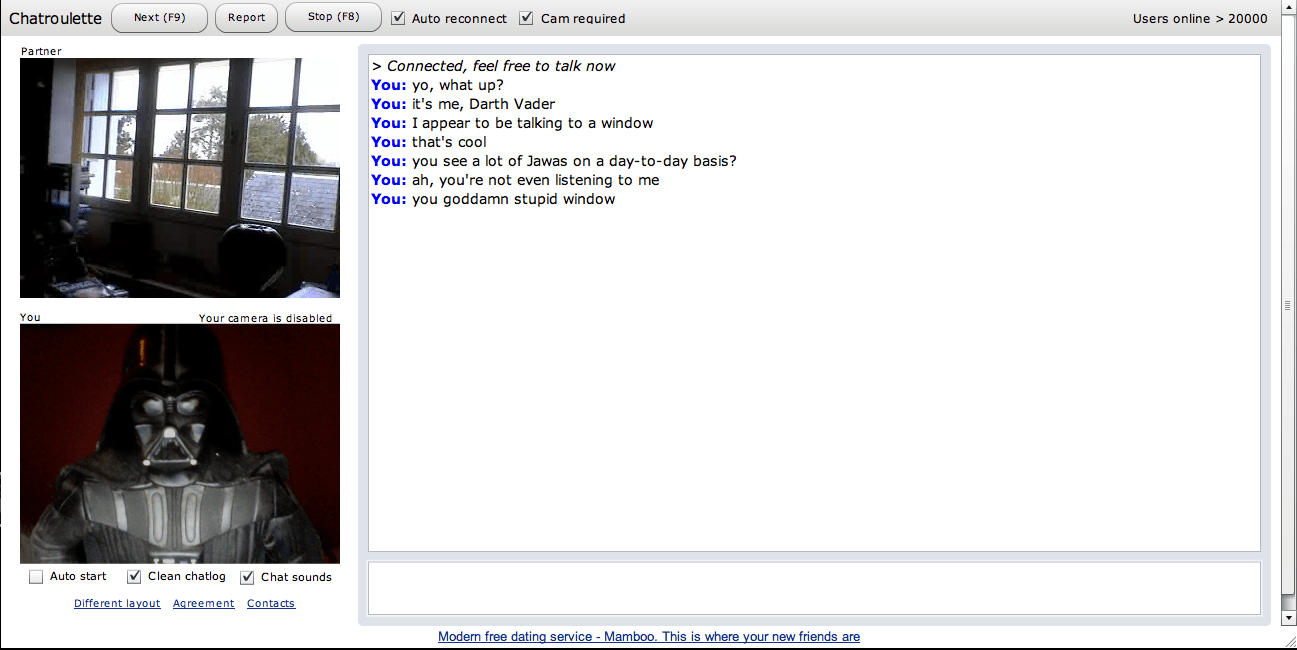
Task: Turn off the Chat sounds checkbox
Action: click(x=247, y=577)
